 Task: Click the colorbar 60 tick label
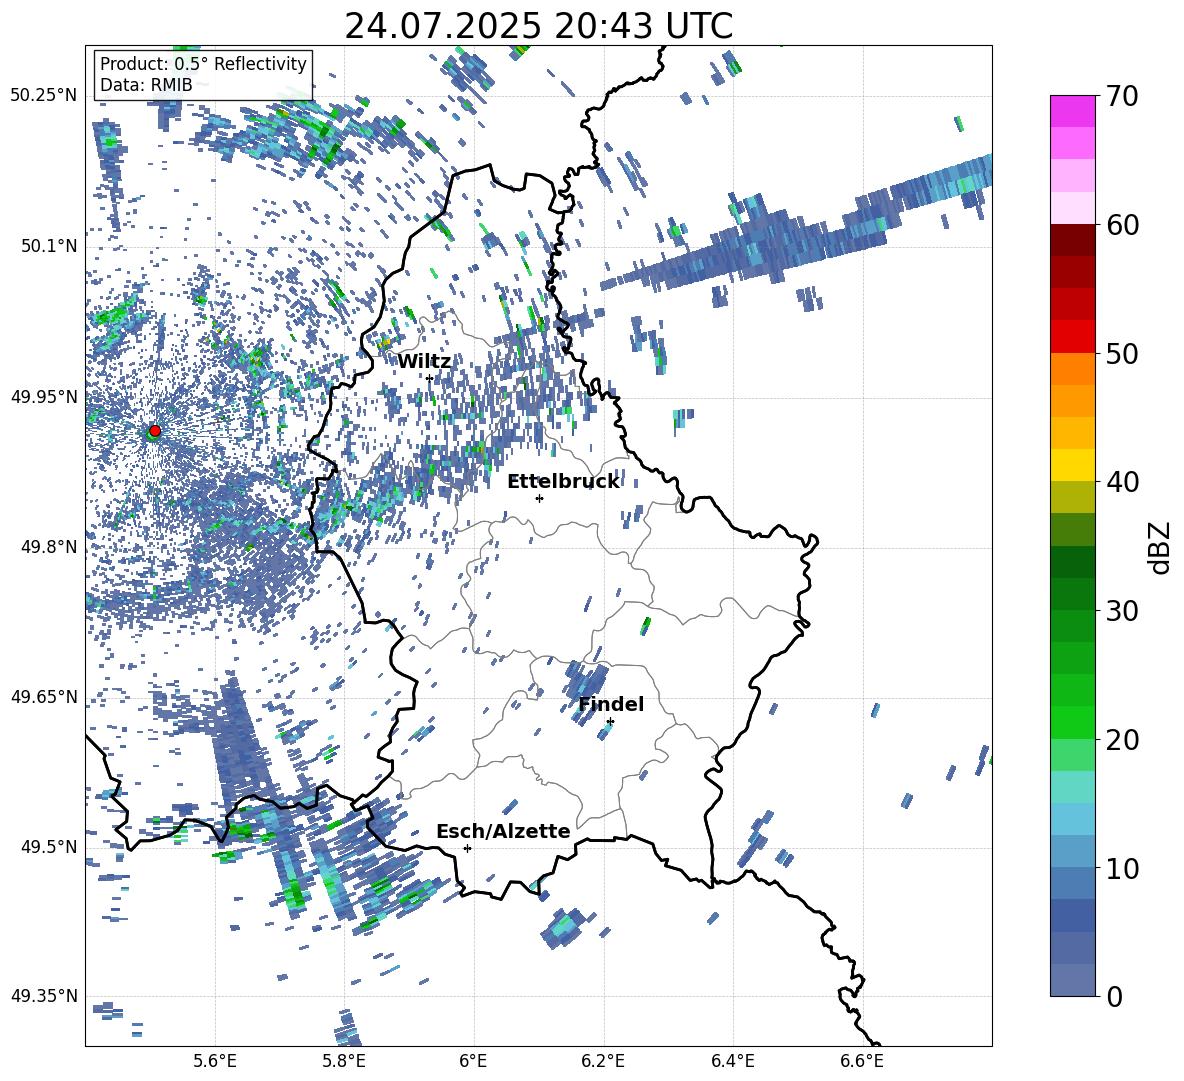tap(1122, 225)
